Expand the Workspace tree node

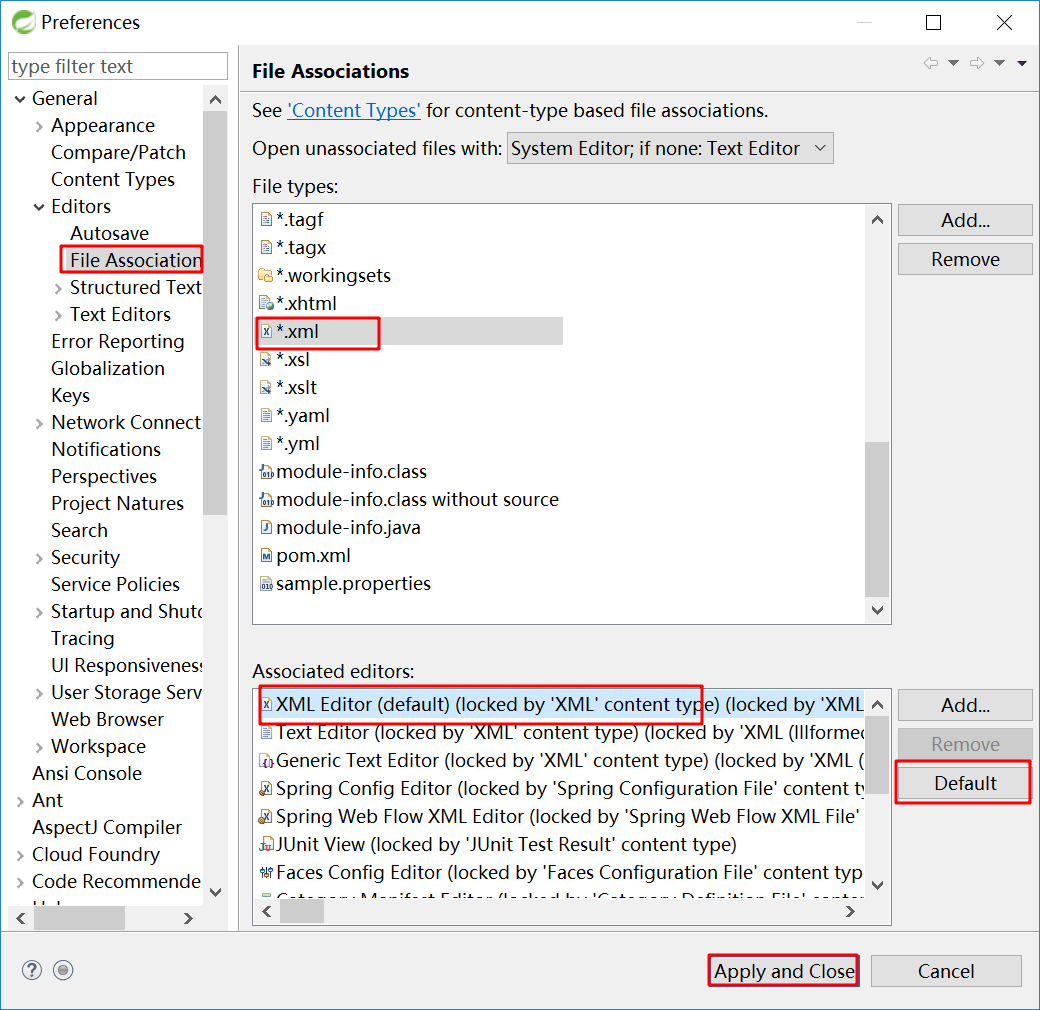39,747
